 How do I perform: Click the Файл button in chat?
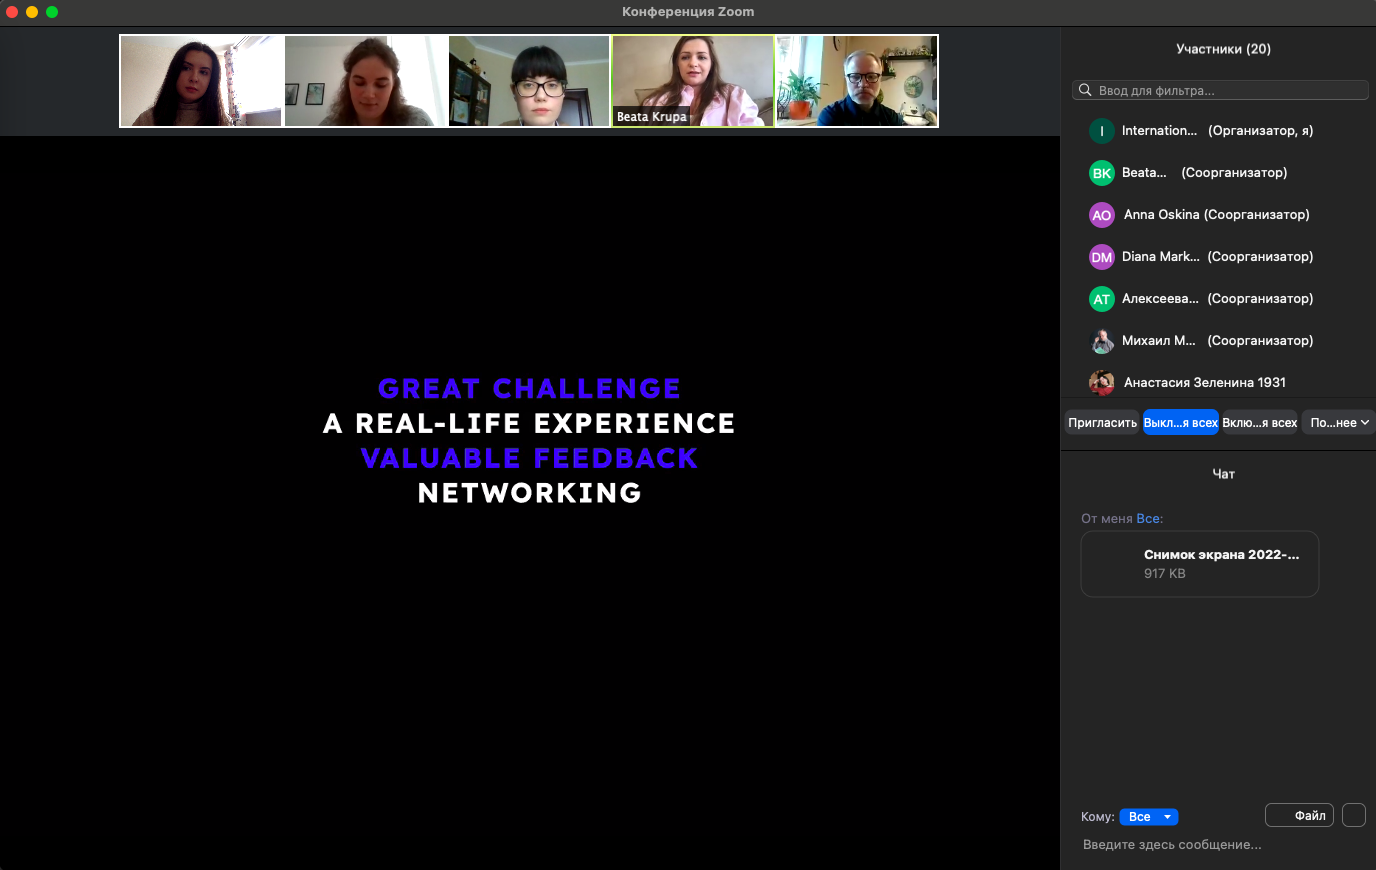click(1300, 815)
